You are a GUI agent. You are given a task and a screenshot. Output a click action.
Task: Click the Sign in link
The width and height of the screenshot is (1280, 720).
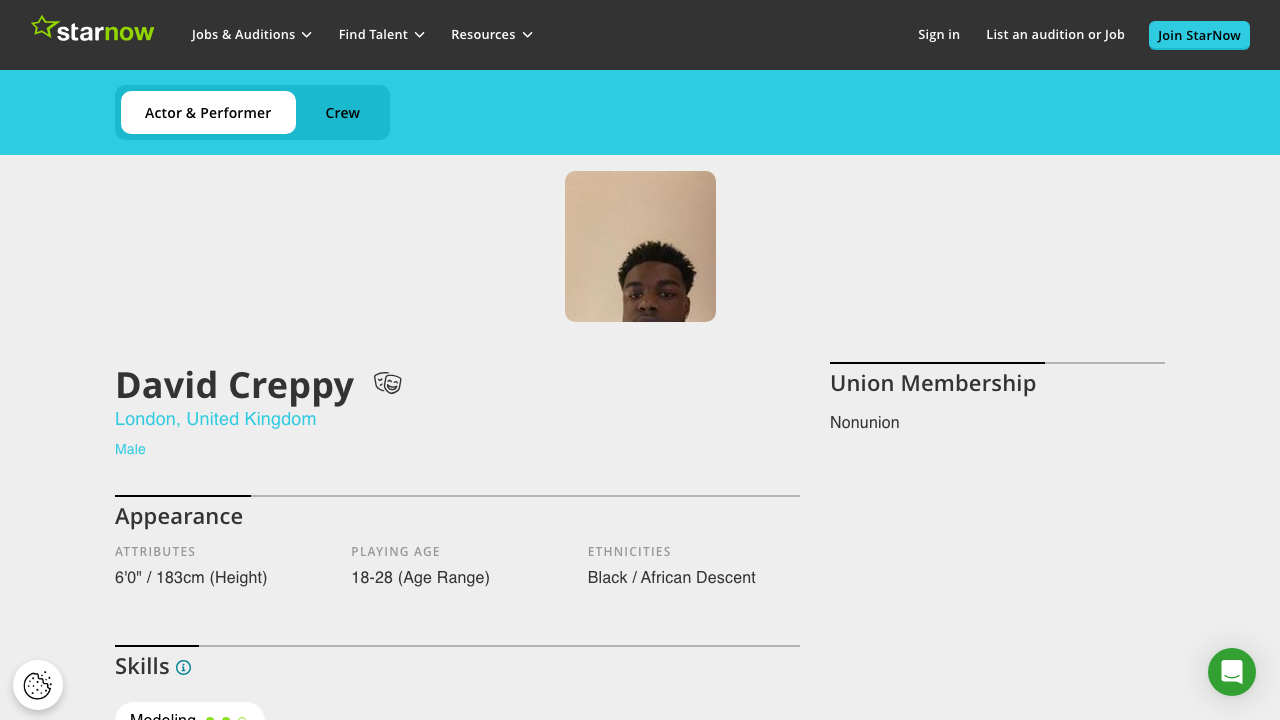(938, 34)
